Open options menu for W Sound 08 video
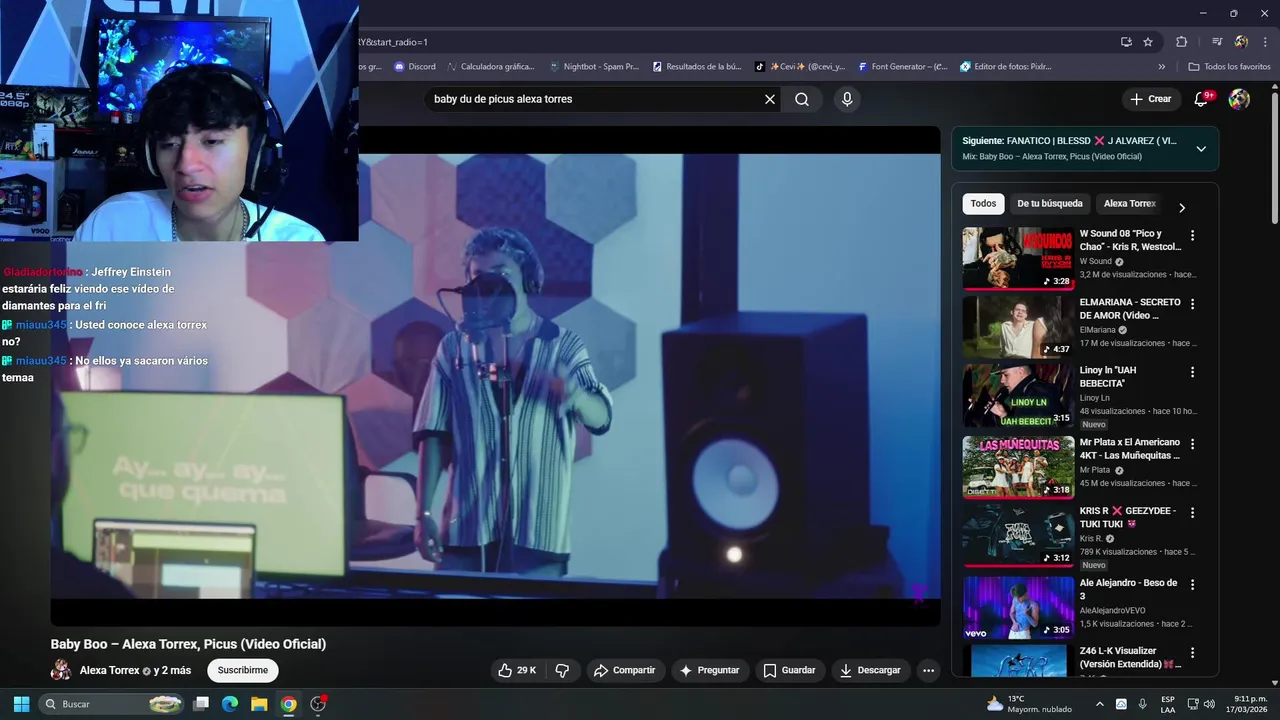Screen dimensions: 1280x720 tap(1192, 236)
